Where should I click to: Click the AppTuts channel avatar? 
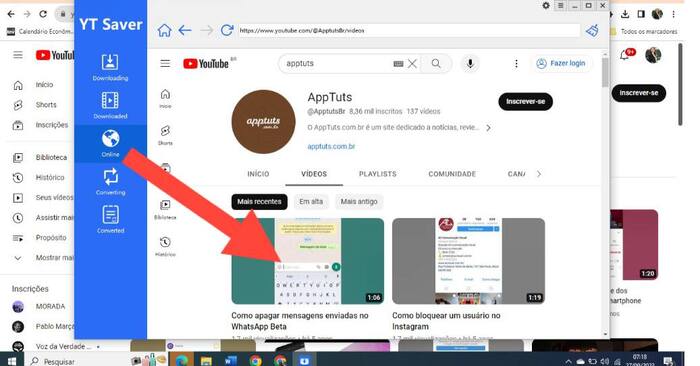coord(263,121)
